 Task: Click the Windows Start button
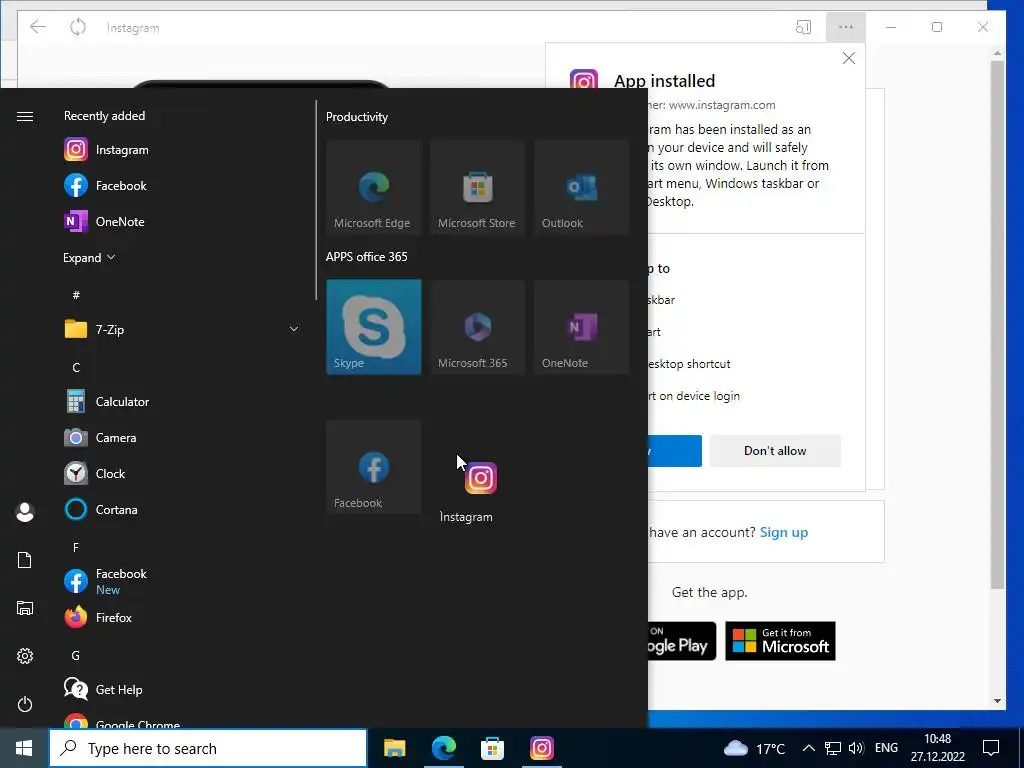coord(24,748)
